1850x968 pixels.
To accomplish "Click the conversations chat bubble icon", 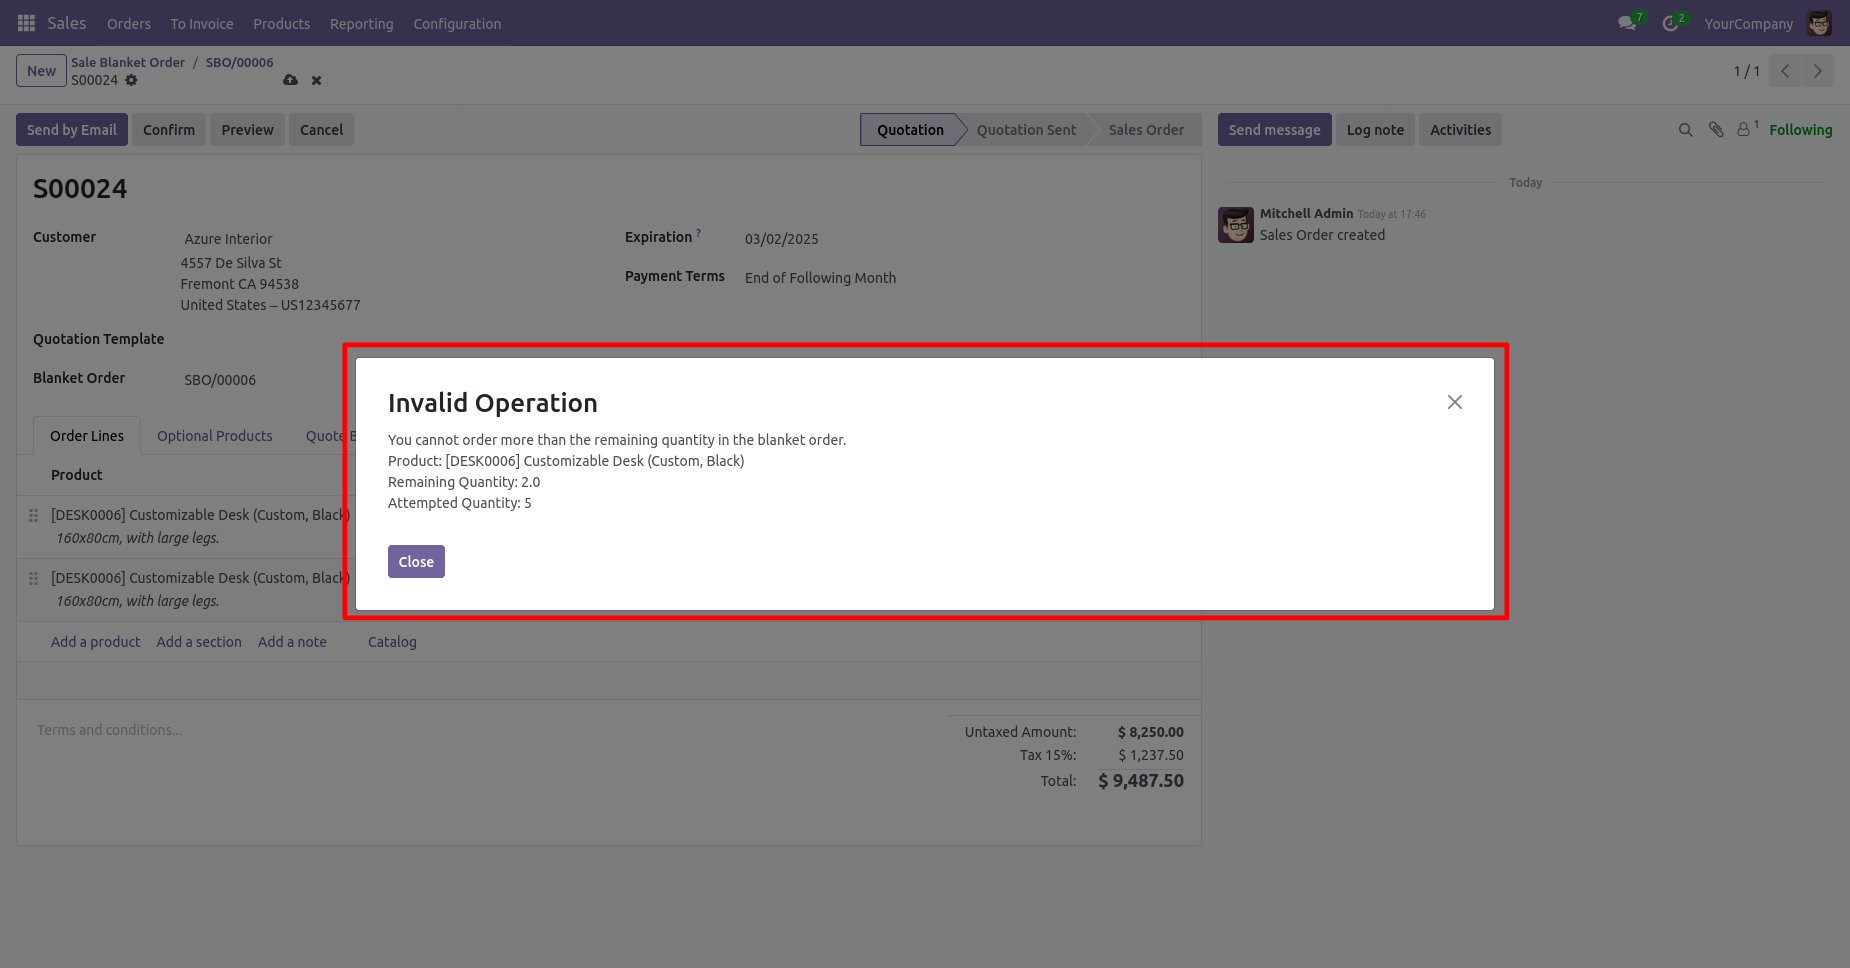I will coord(1627,23).
